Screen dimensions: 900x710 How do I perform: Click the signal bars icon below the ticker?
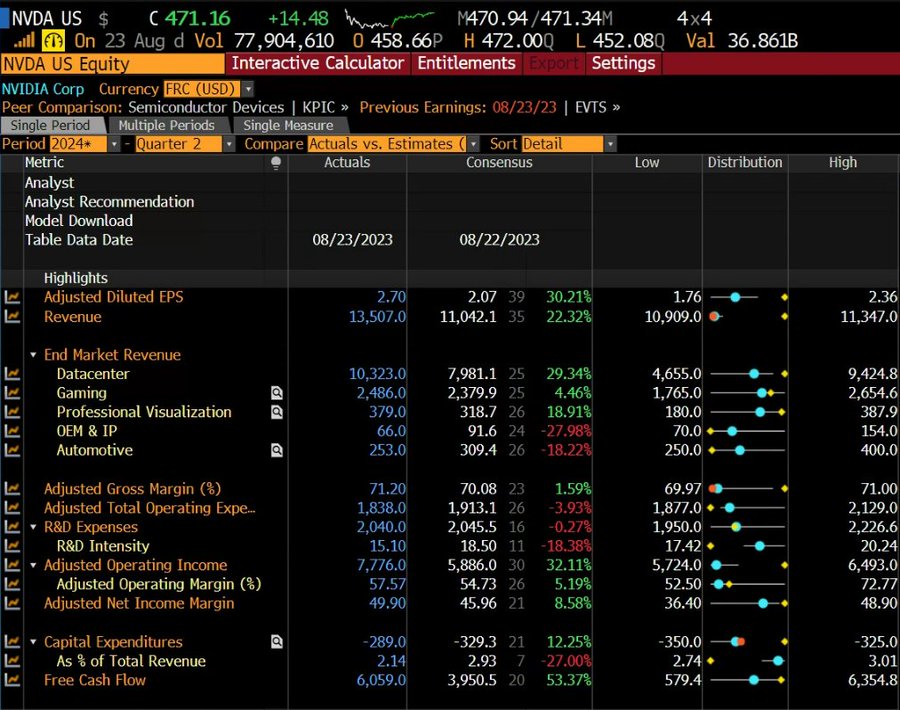pos(24,40)
